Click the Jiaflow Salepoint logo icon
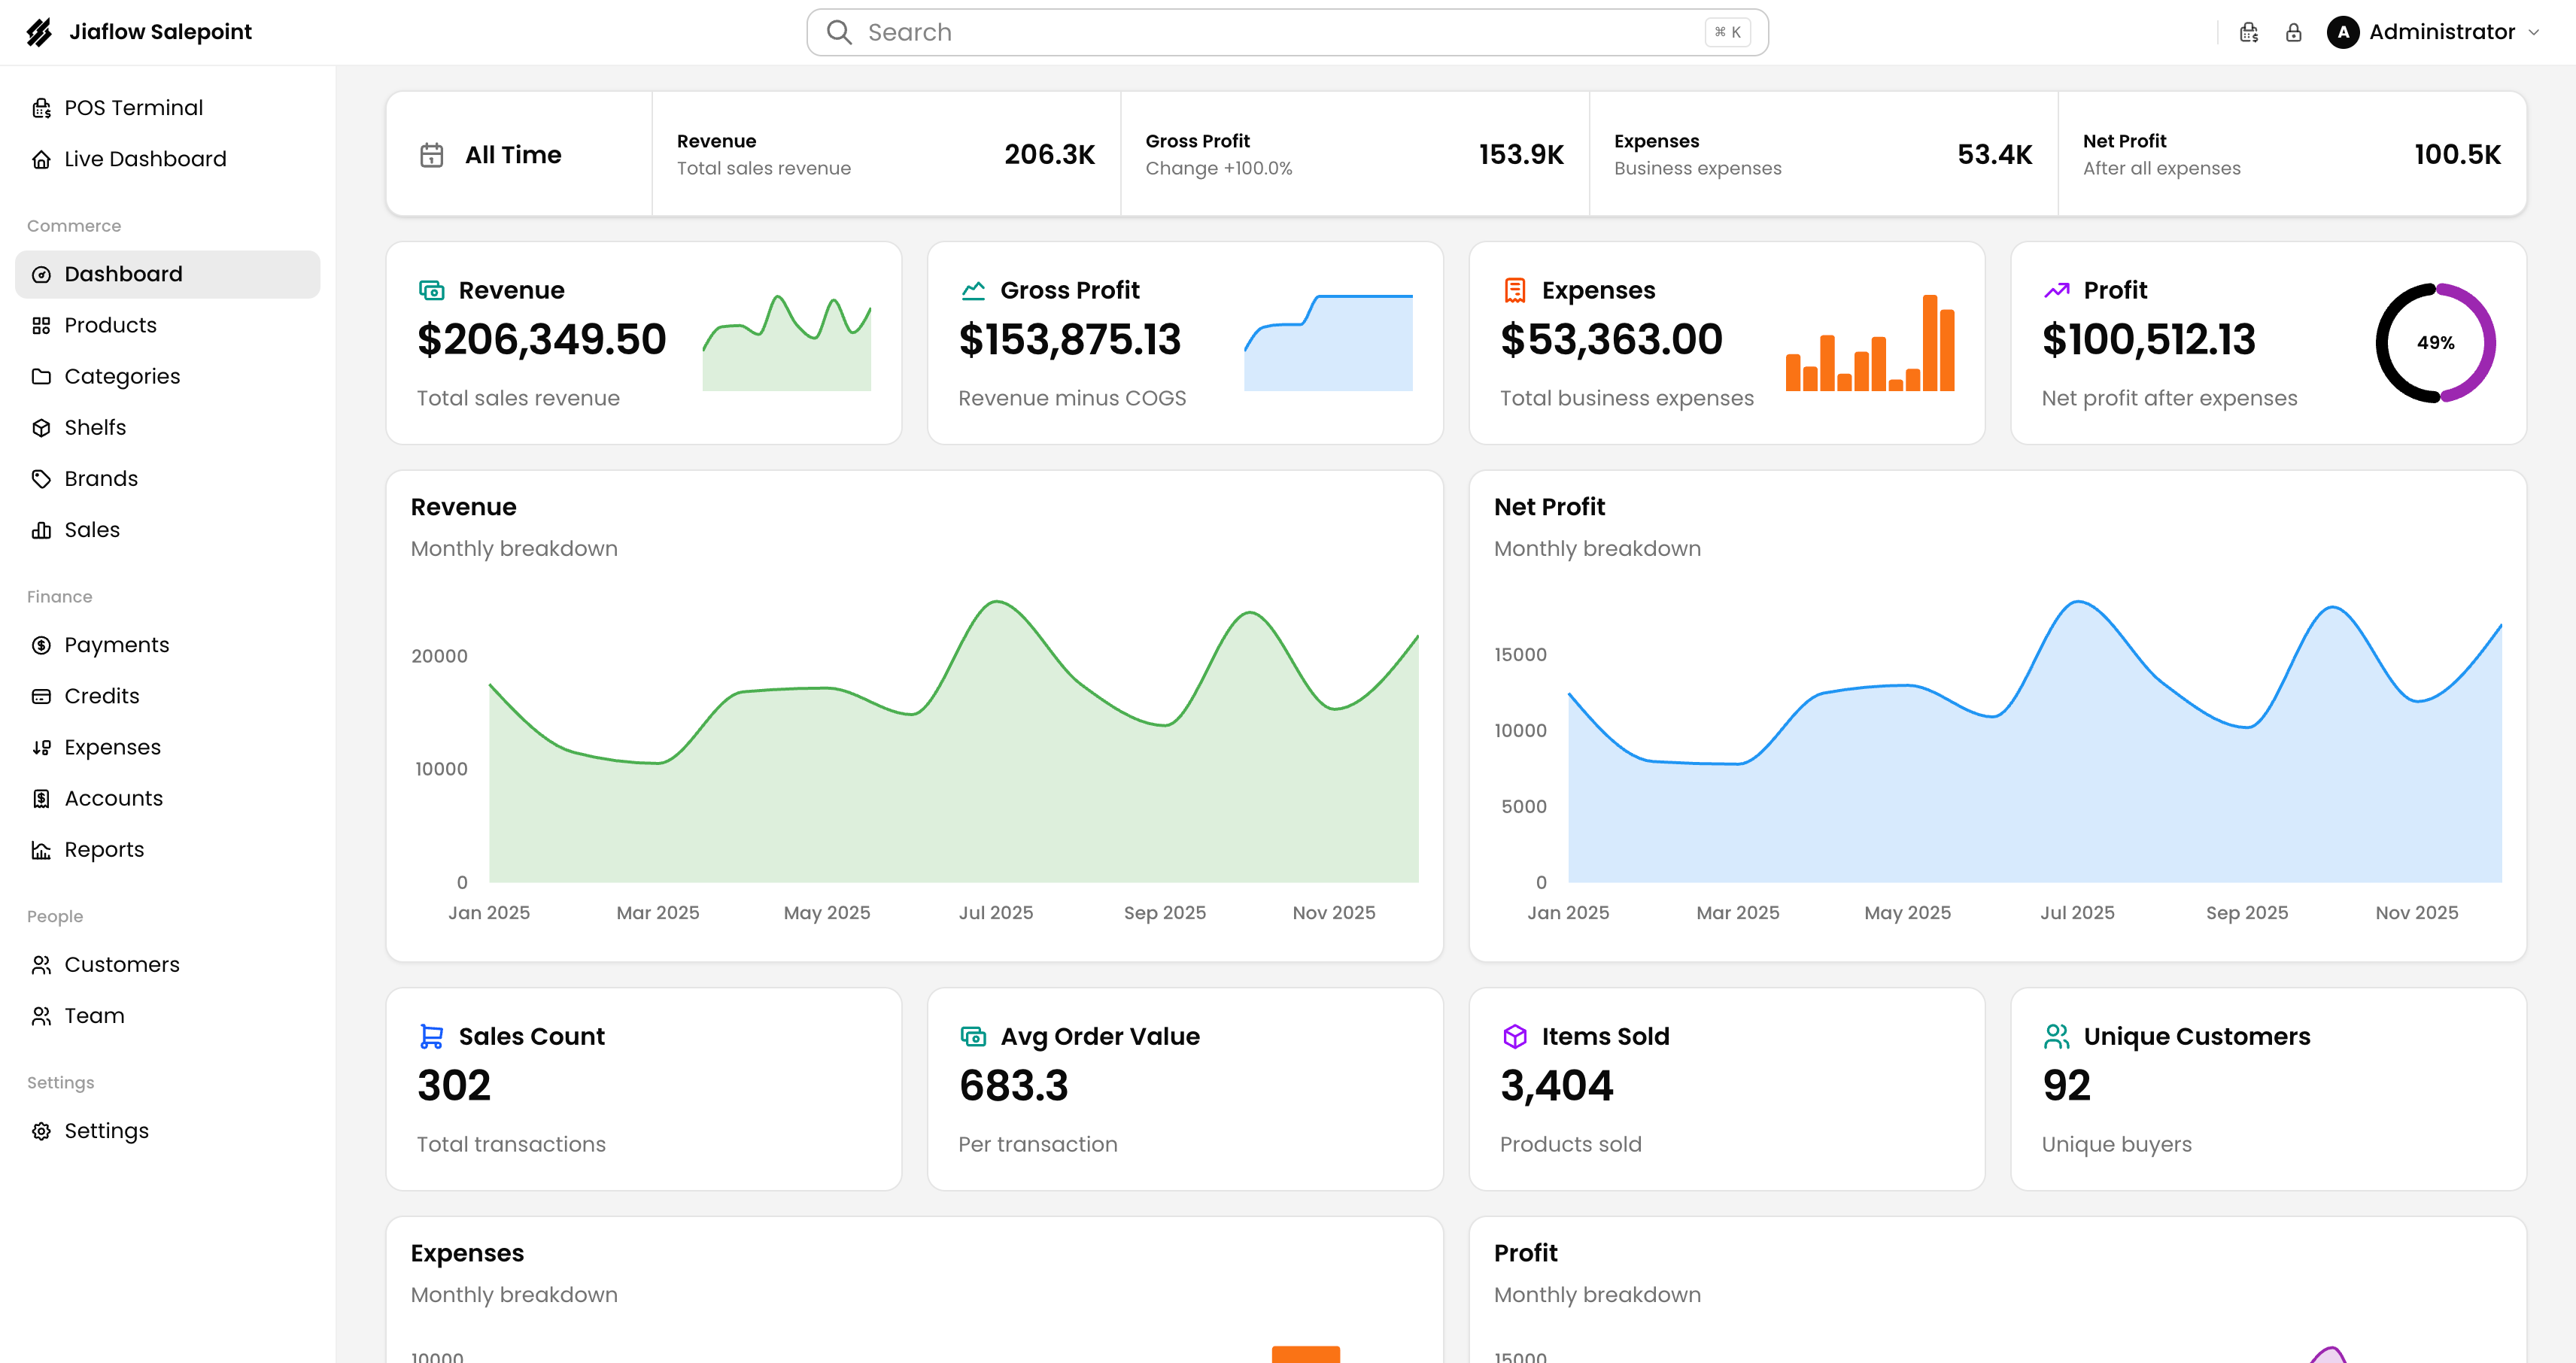The height and width of the screenshot is (1363, 2576). [x=39, y=32]
